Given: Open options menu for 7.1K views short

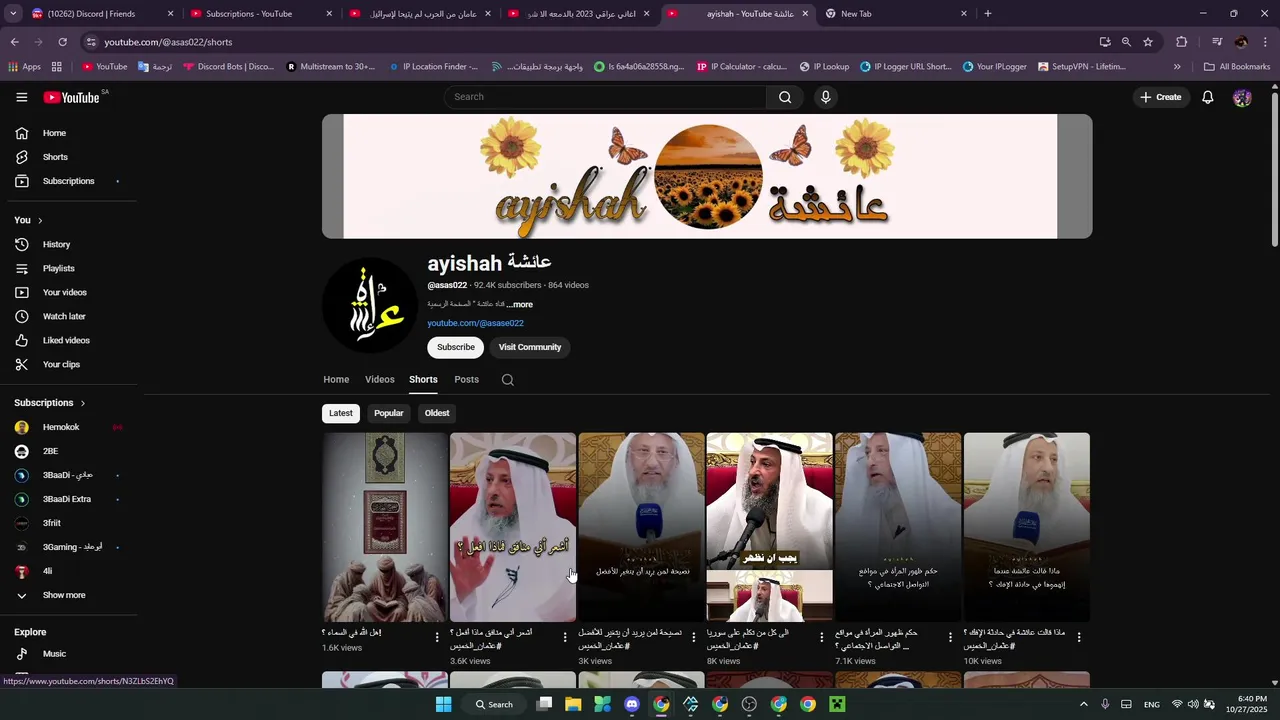Looking at the screenshot, I should pos(950,637).
